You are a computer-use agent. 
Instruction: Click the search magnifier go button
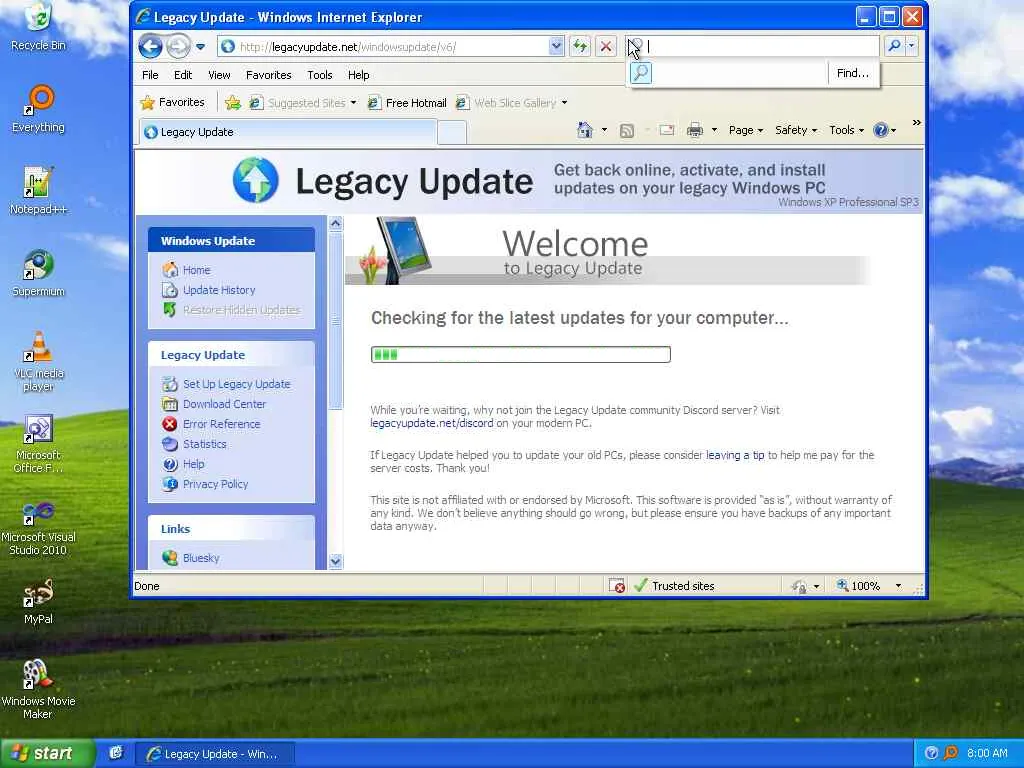894,46
